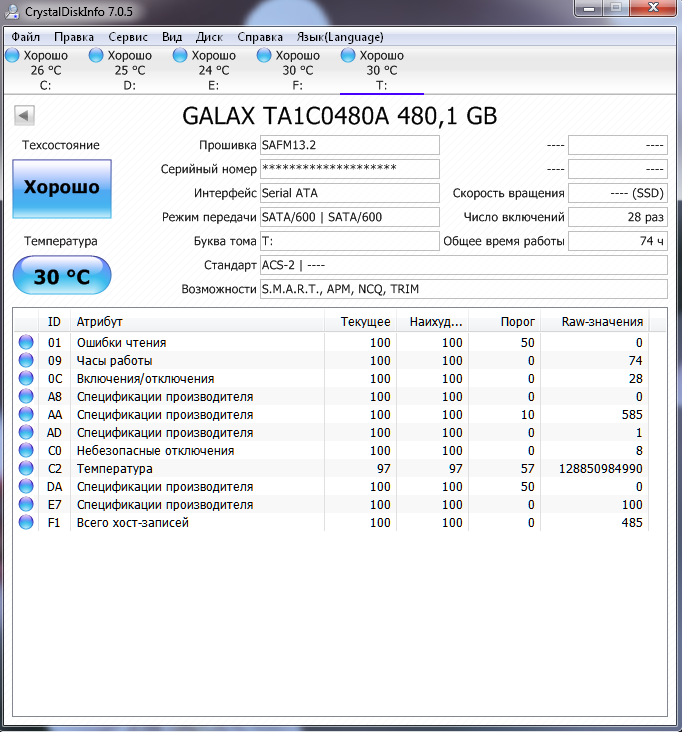Viewport: 682px width, 732px height.
Task: Click raw value 100 in E7 row
Action: point(632,505)
